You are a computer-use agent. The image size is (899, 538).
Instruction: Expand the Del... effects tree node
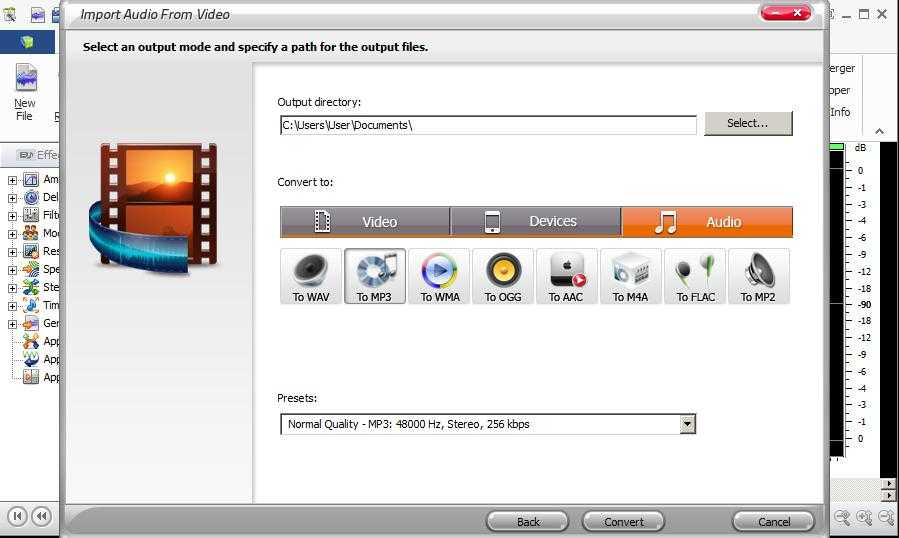pyautogui.click(x=12, y=198)
